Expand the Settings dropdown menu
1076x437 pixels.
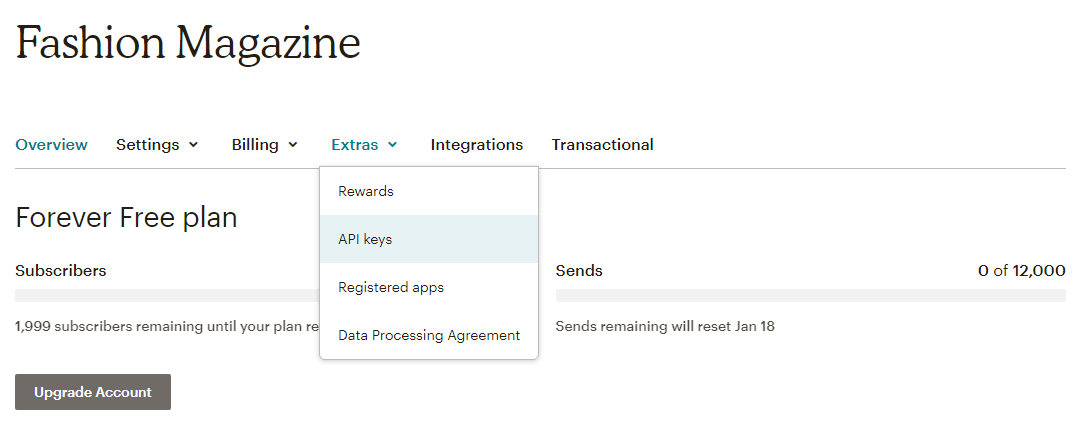point(157,145)
